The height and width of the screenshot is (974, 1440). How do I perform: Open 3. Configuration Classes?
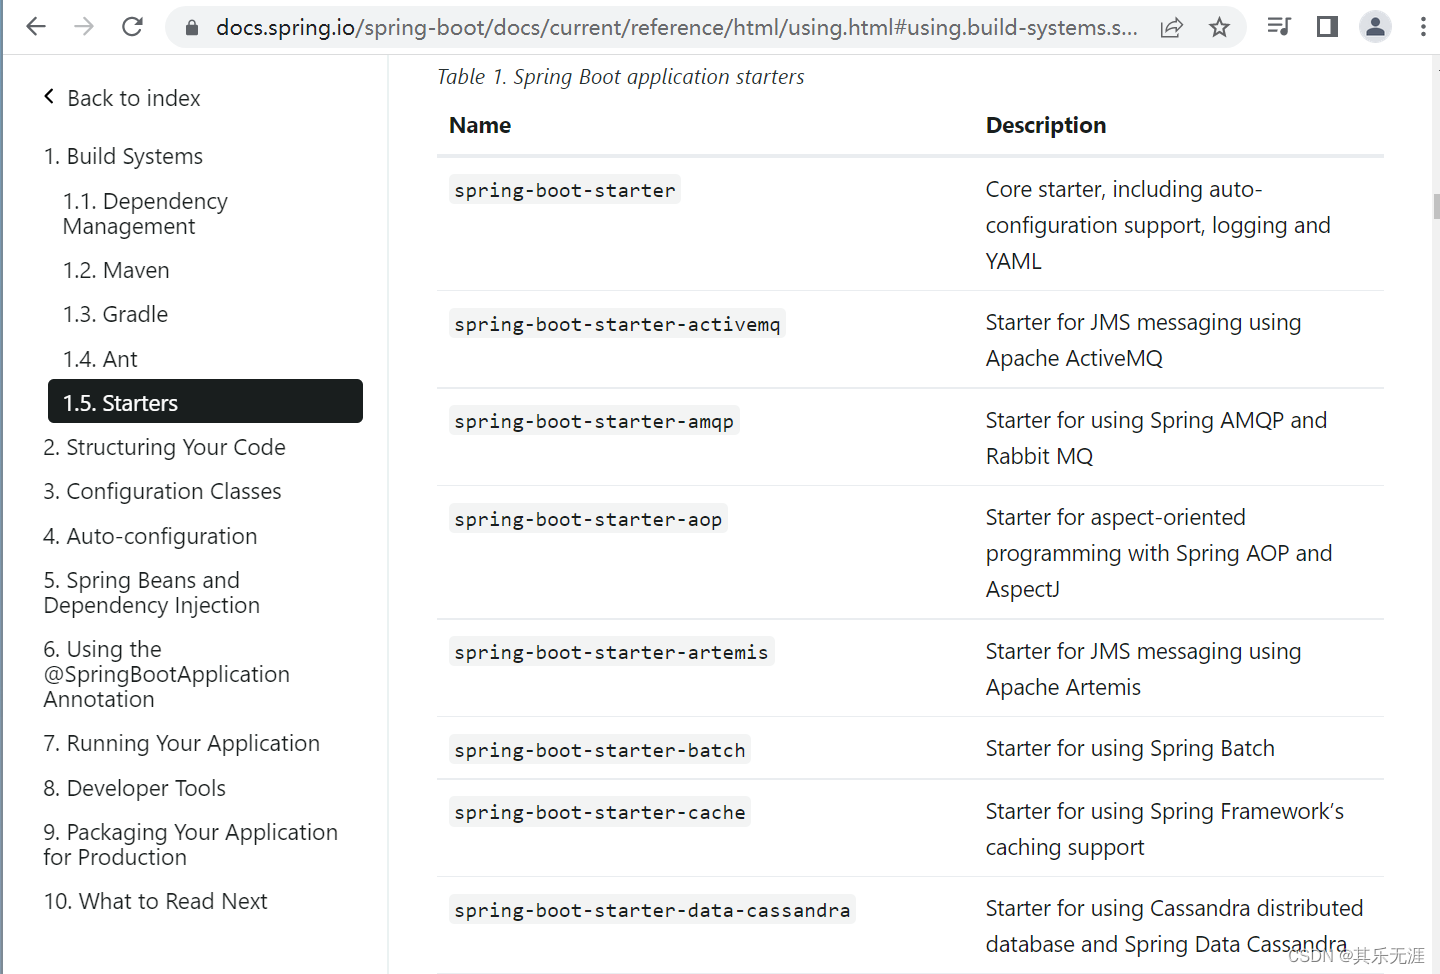click(x=162, y=491)
